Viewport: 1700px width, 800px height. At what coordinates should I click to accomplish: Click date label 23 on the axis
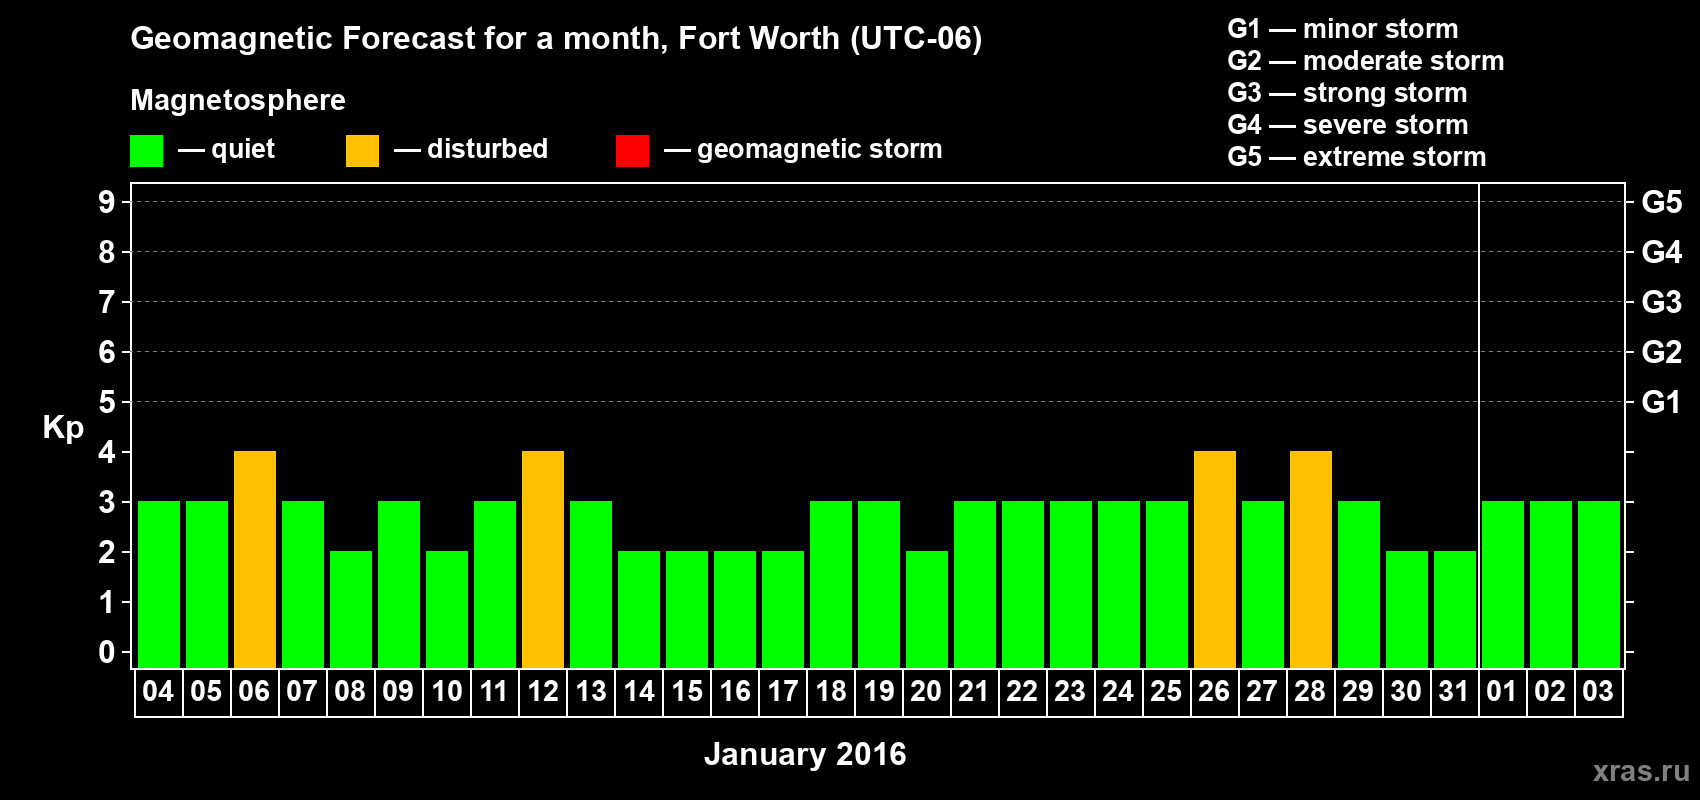coord(1070,692)
